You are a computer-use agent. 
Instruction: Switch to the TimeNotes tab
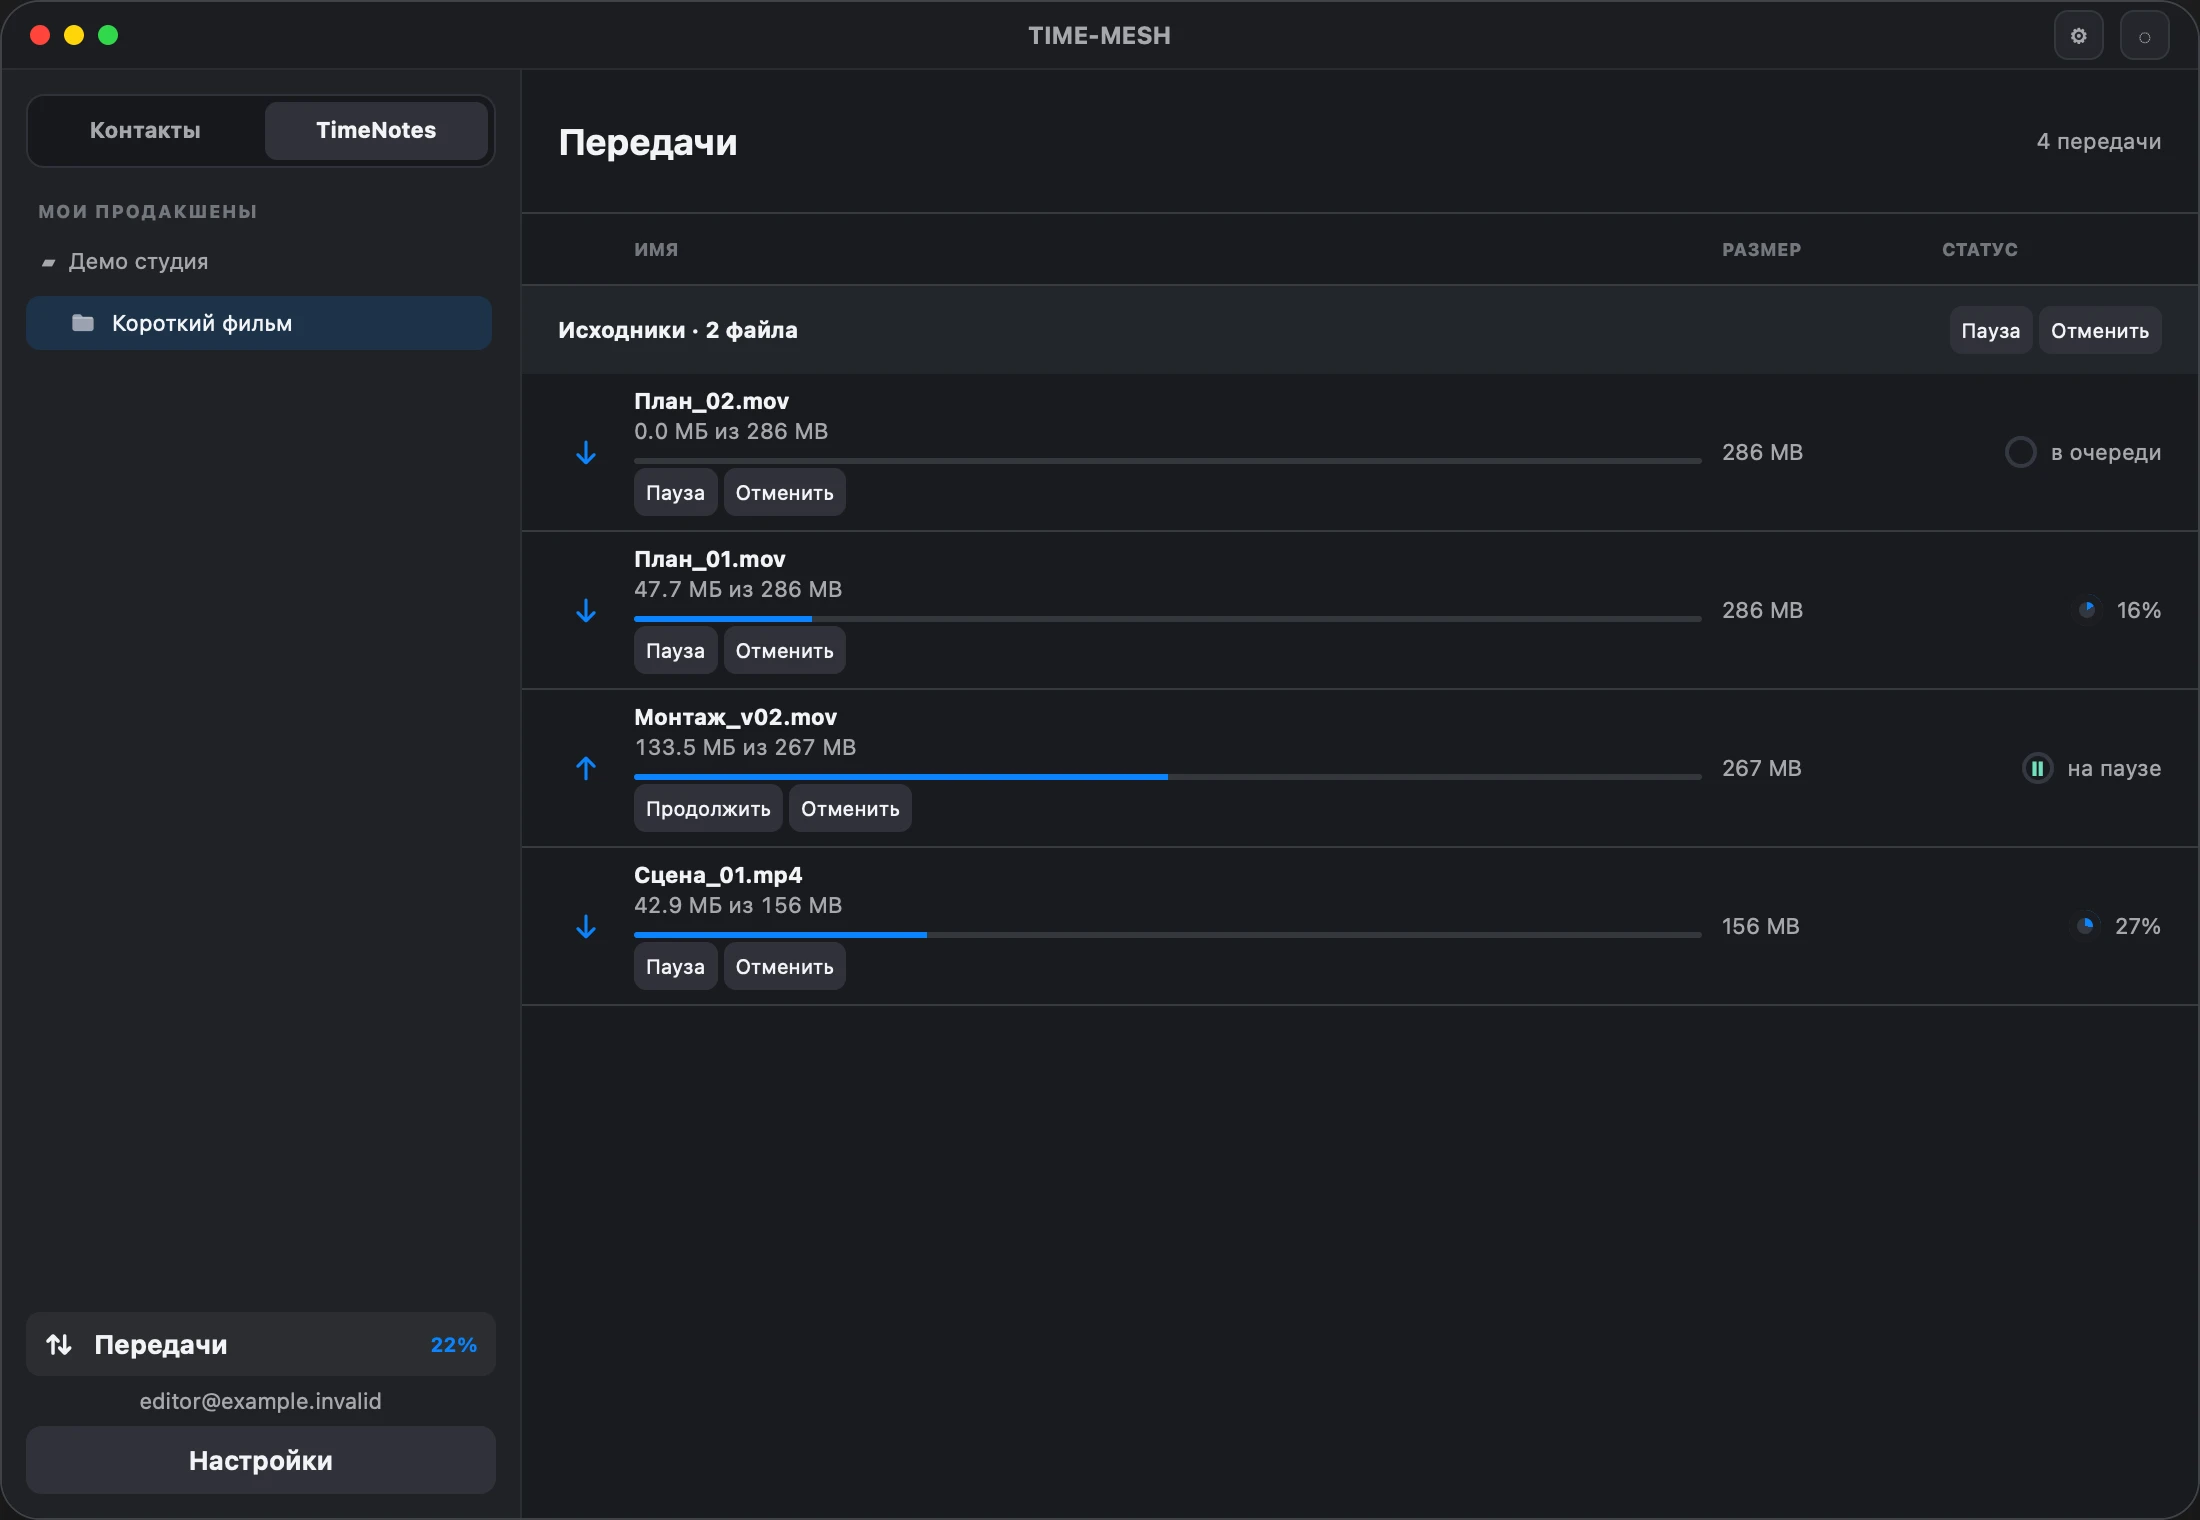click(x=376, y=130)
